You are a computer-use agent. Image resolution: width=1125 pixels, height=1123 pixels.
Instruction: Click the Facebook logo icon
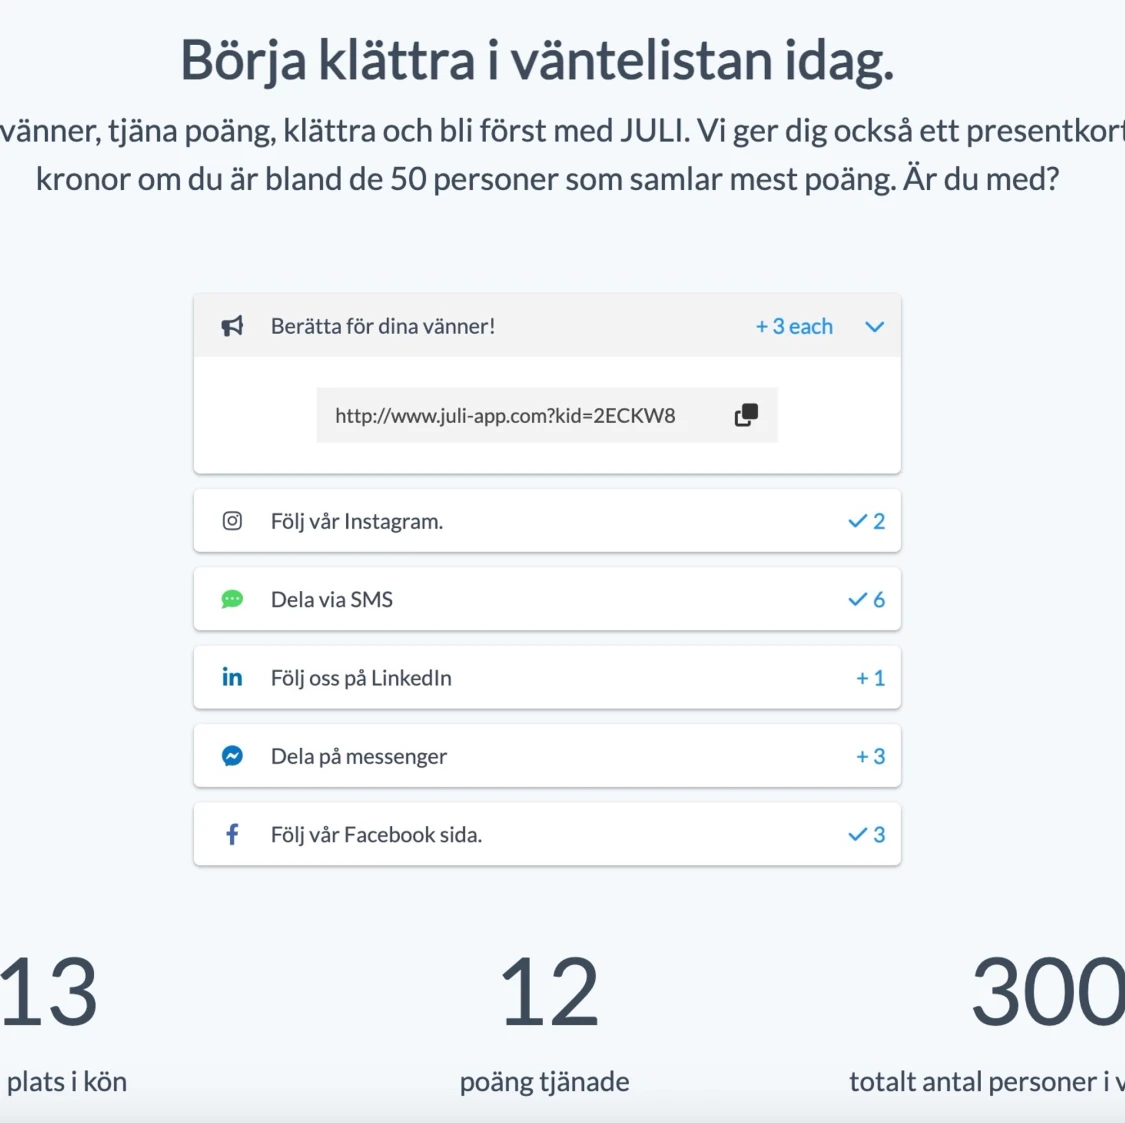[x=232, y=834]
